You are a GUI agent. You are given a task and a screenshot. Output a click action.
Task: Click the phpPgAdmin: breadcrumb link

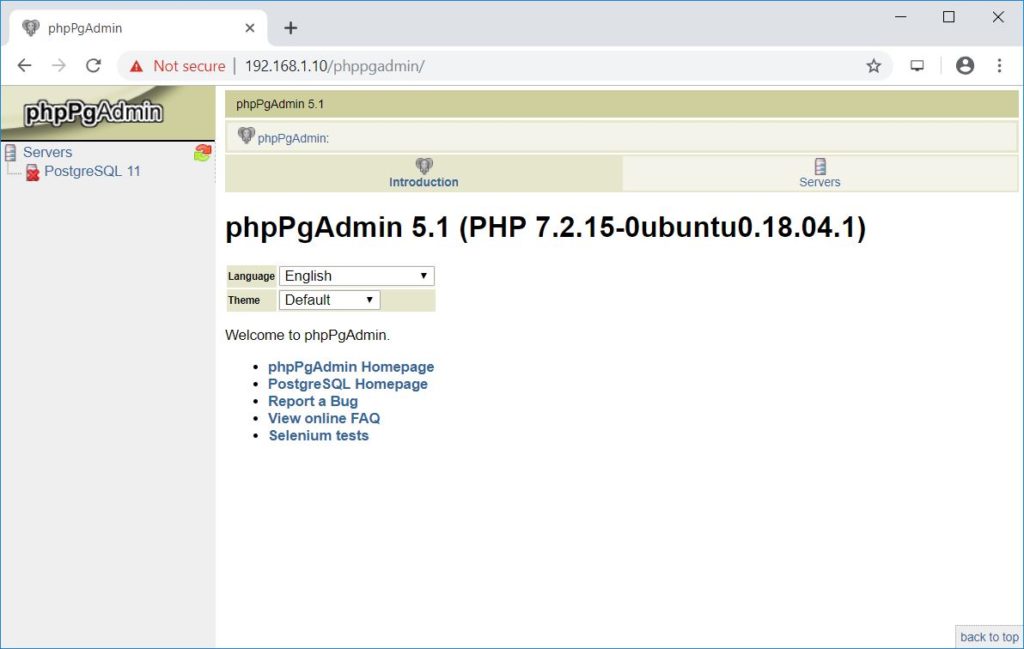pyautogui.click(x=293, y=138)
